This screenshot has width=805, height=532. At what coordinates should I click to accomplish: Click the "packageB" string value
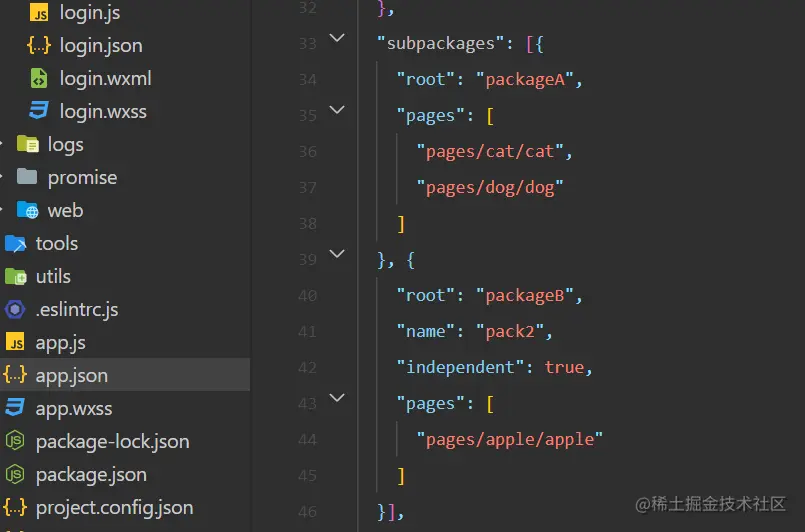tap(525, 295)
